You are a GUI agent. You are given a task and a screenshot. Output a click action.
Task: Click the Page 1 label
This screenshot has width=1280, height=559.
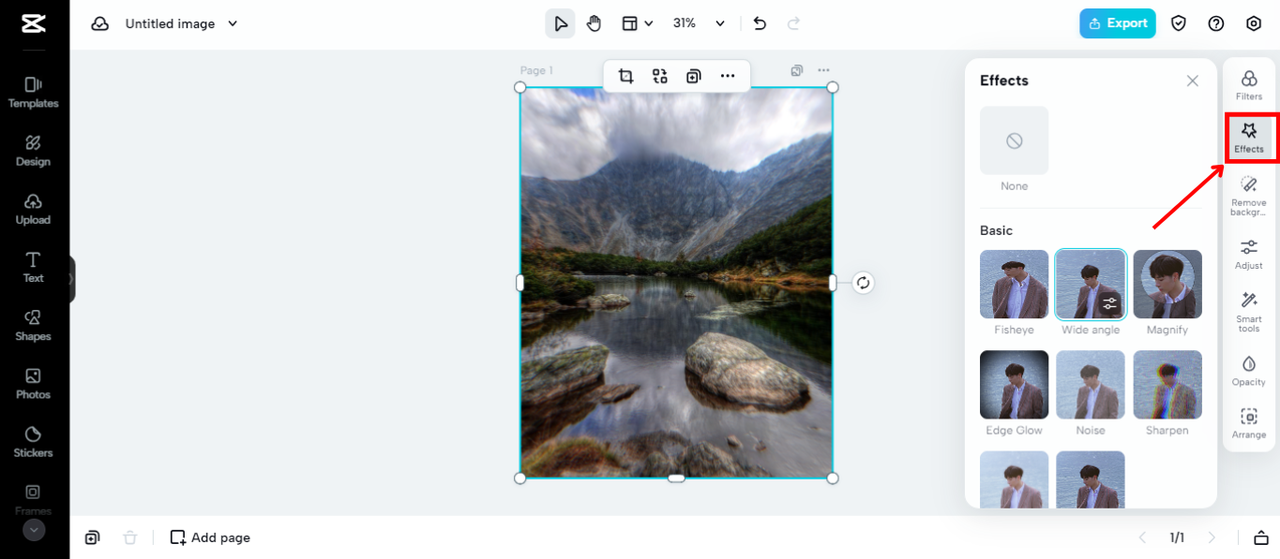click(536, 71)
